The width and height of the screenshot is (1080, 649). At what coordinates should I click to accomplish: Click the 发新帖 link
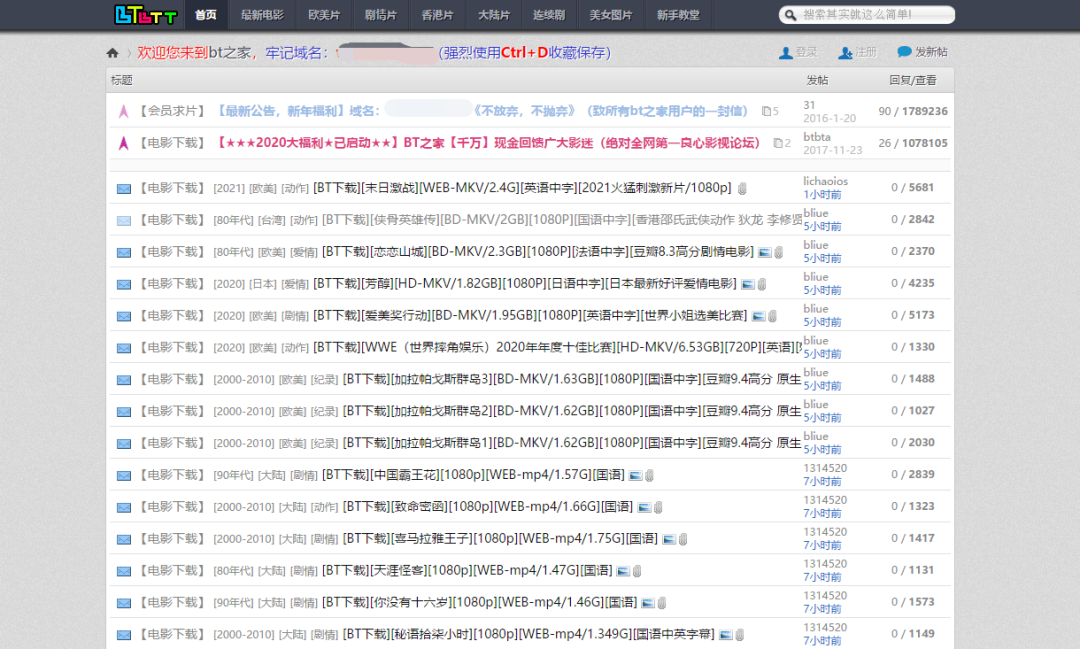(931, 52)
